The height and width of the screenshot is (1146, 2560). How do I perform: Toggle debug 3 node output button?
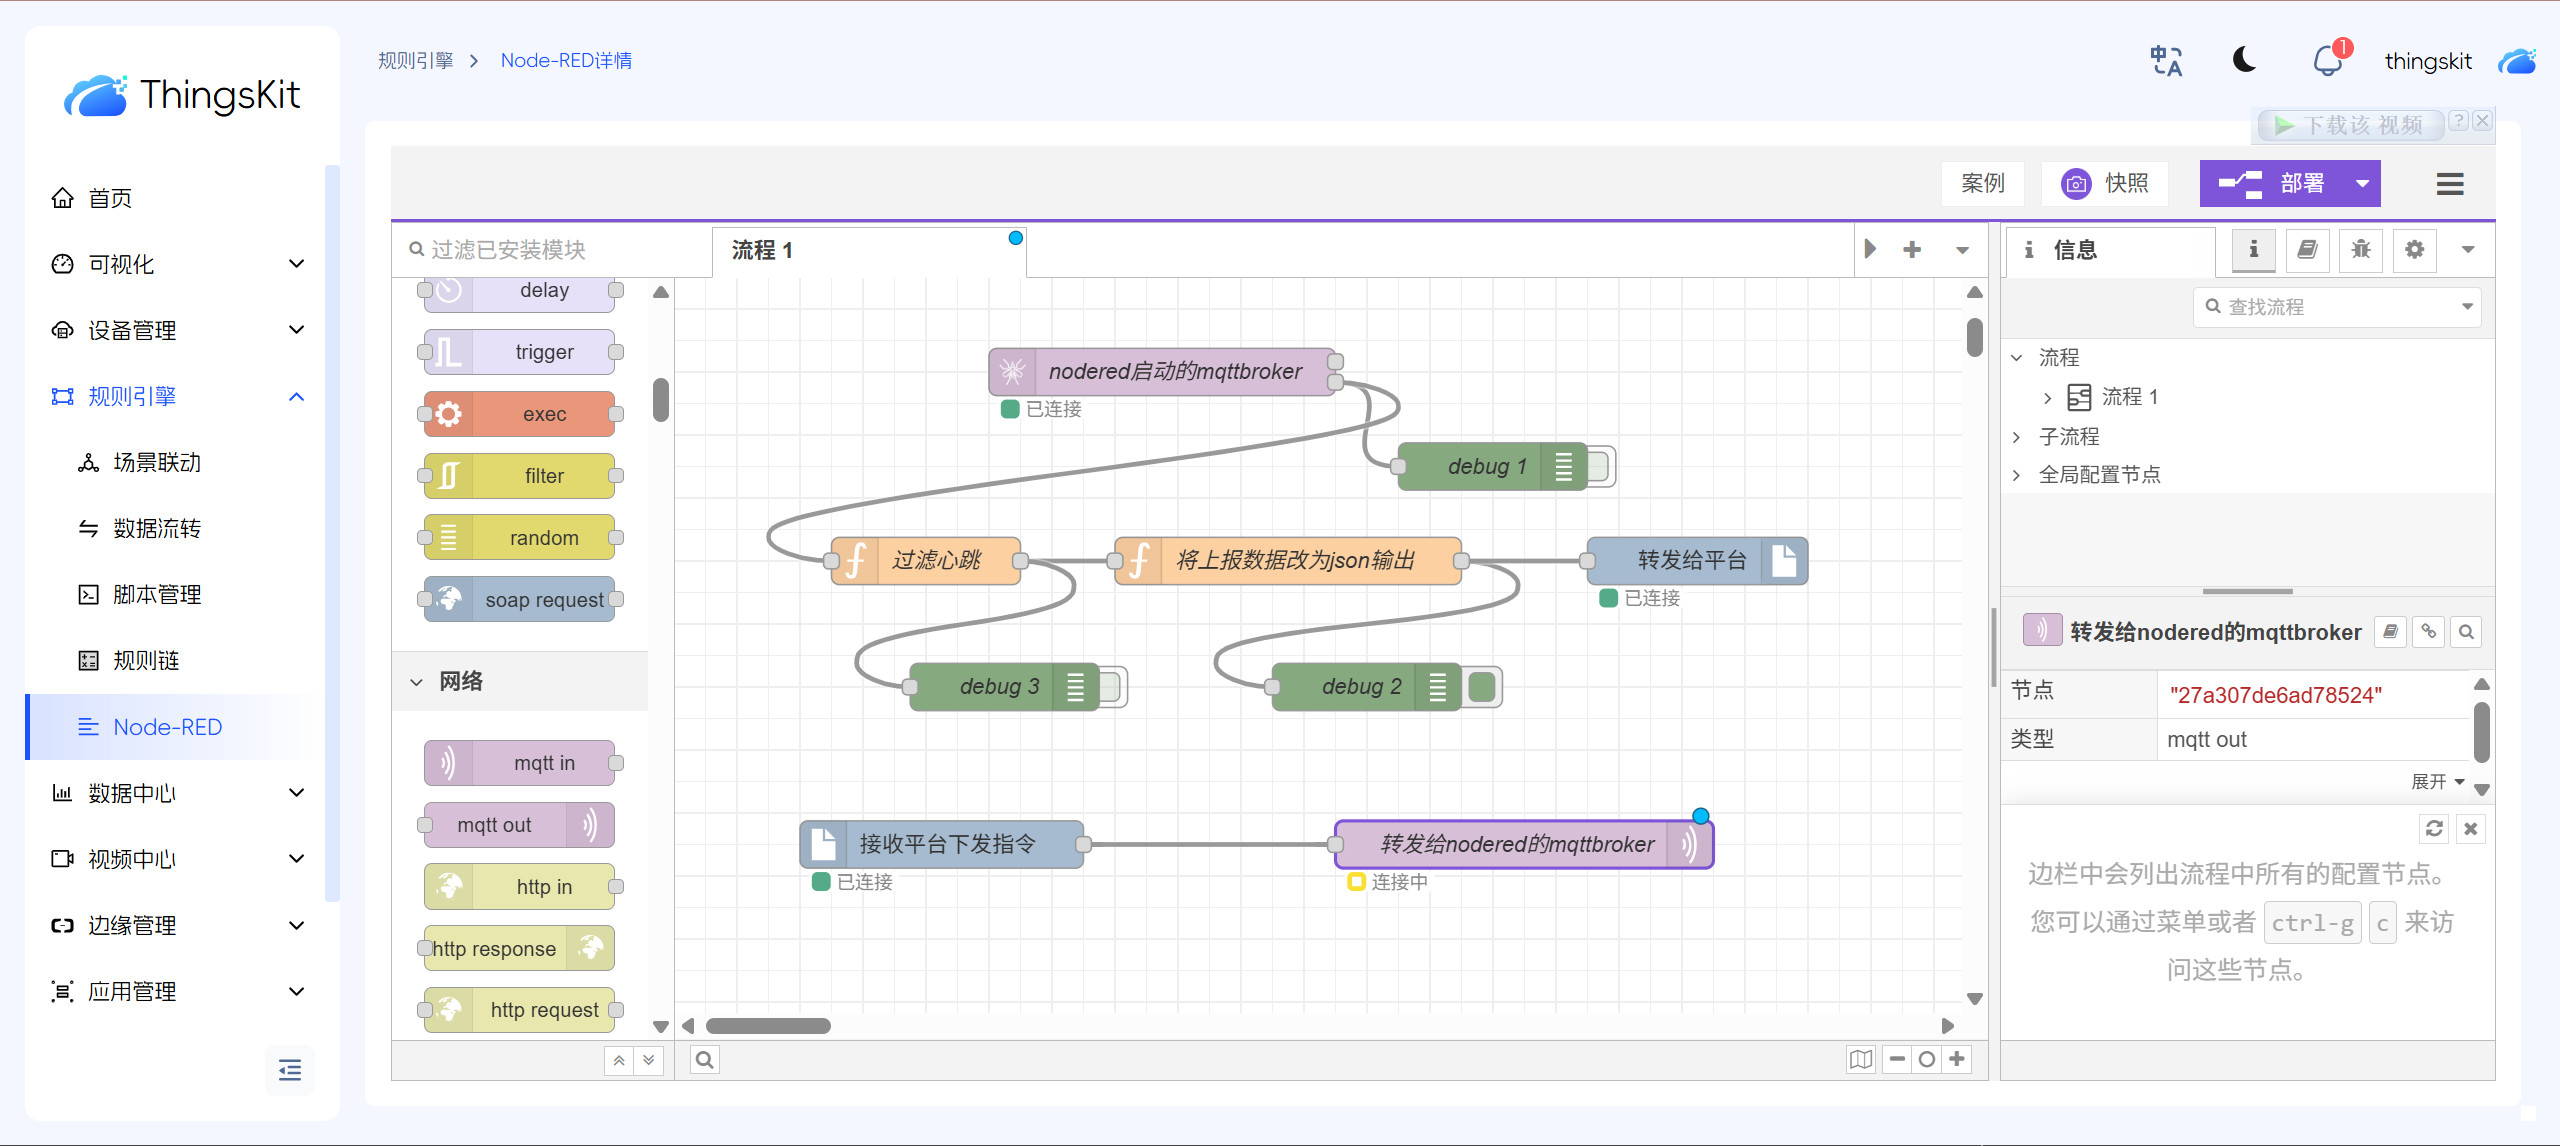point(1110,687)
